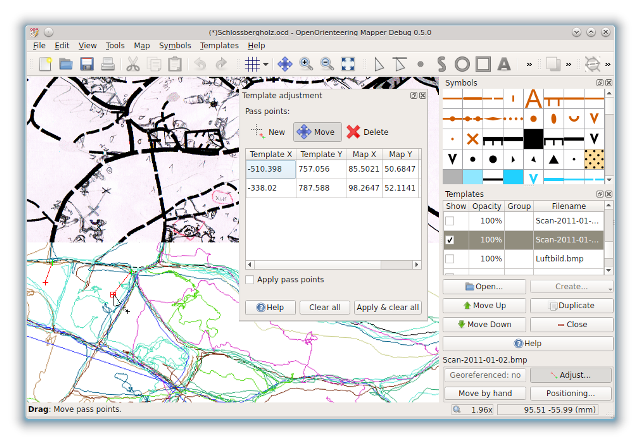Select the Draw rectangles tool
The image size is (640, 444).
[483, 64]
